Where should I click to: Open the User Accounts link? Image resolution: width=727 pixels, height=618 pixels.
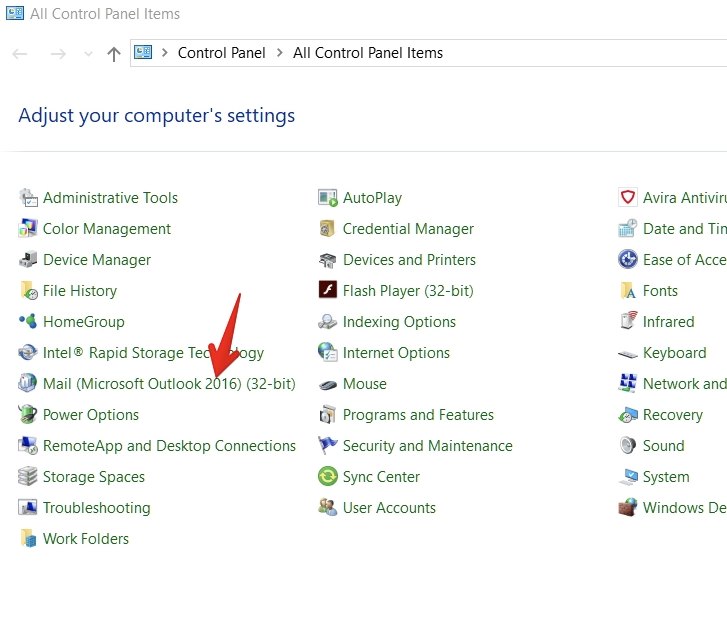[389, 508]
